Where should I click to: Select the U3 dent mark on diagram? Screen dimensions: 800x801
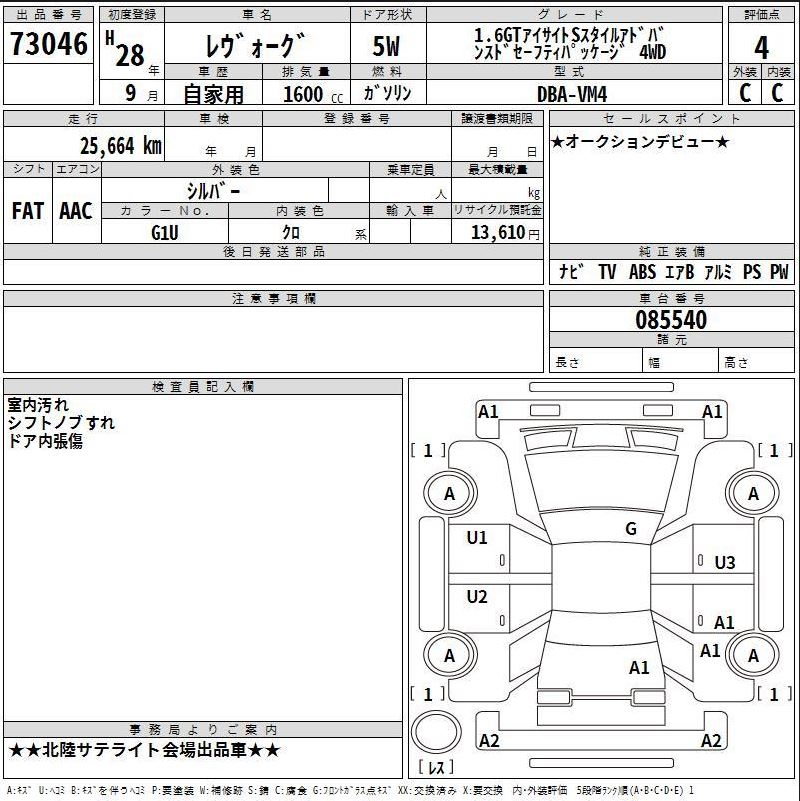point(725,562)
